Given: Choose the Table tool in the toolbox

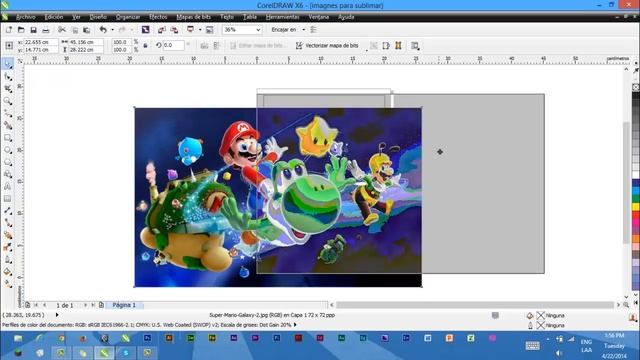Looking at the screenshot, I should click(8, 199).
